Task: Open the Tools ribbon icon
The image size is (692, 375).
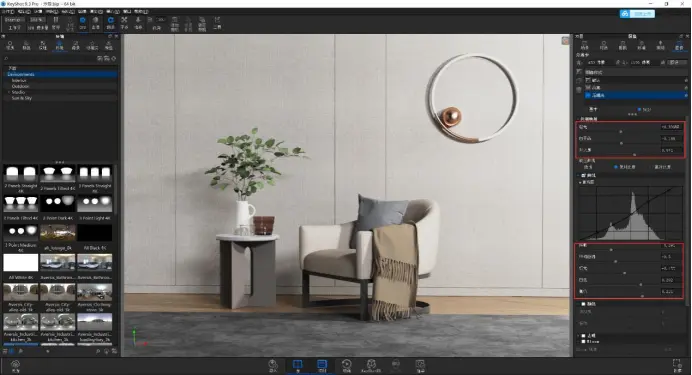Action: [x=217, y=23]
